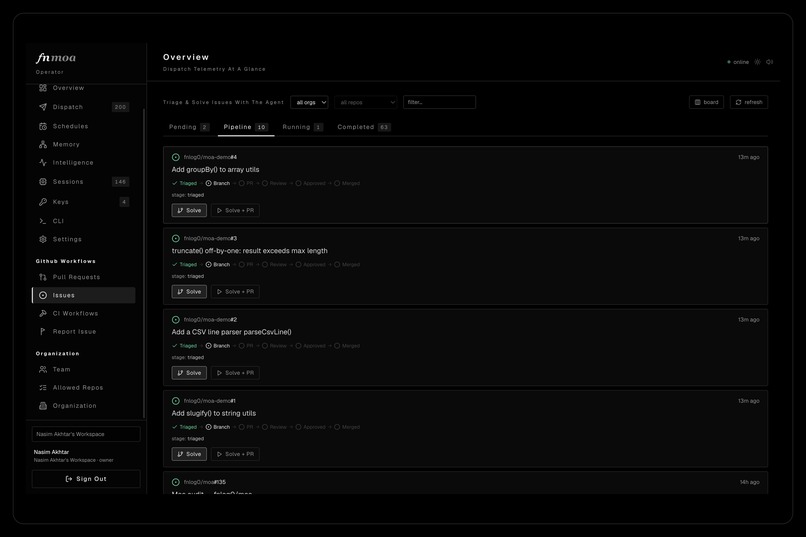This screenshot has height=537, width=806.
Task: Click the Dispatch count badge 200
Action: [x=120, y=107]
